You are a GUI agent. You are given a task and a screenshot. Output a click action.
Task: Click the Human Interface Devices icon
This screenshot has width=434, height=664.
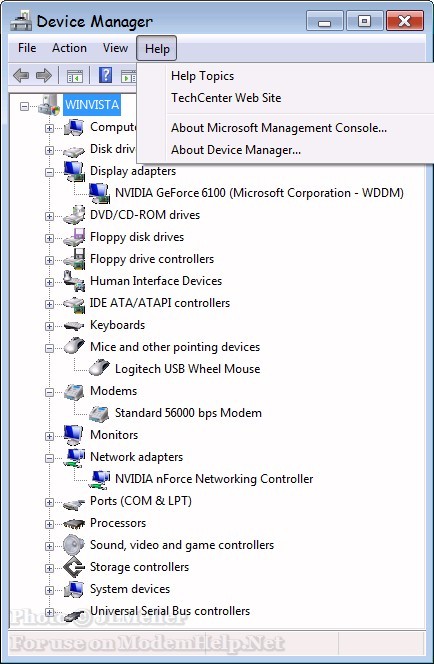click(x=74, y=281)
